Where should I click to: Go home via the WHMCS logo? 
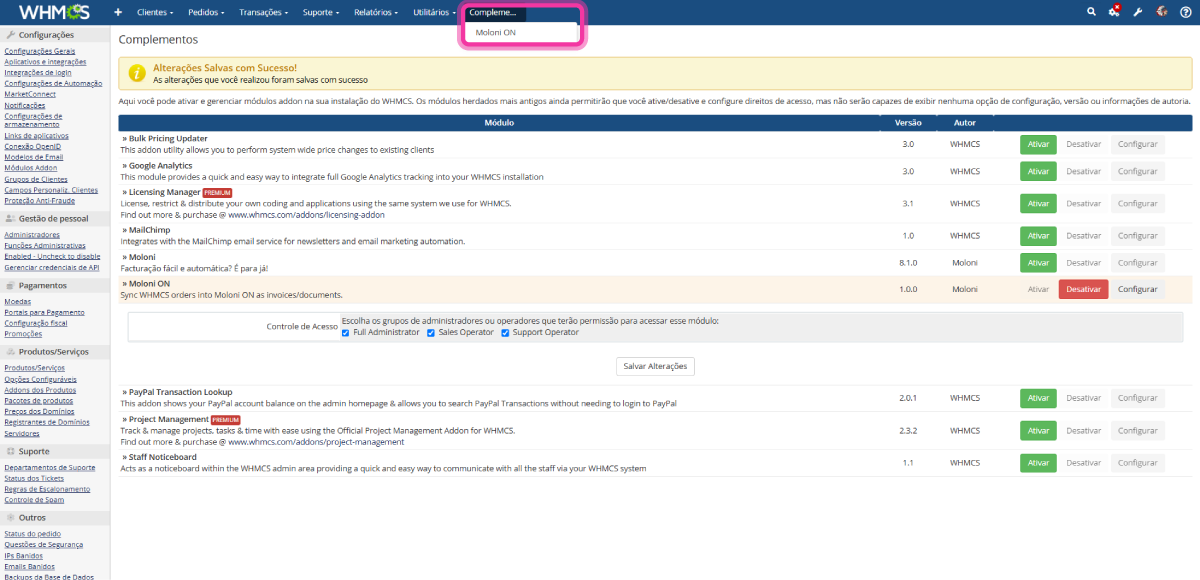(x=54, y=12)
